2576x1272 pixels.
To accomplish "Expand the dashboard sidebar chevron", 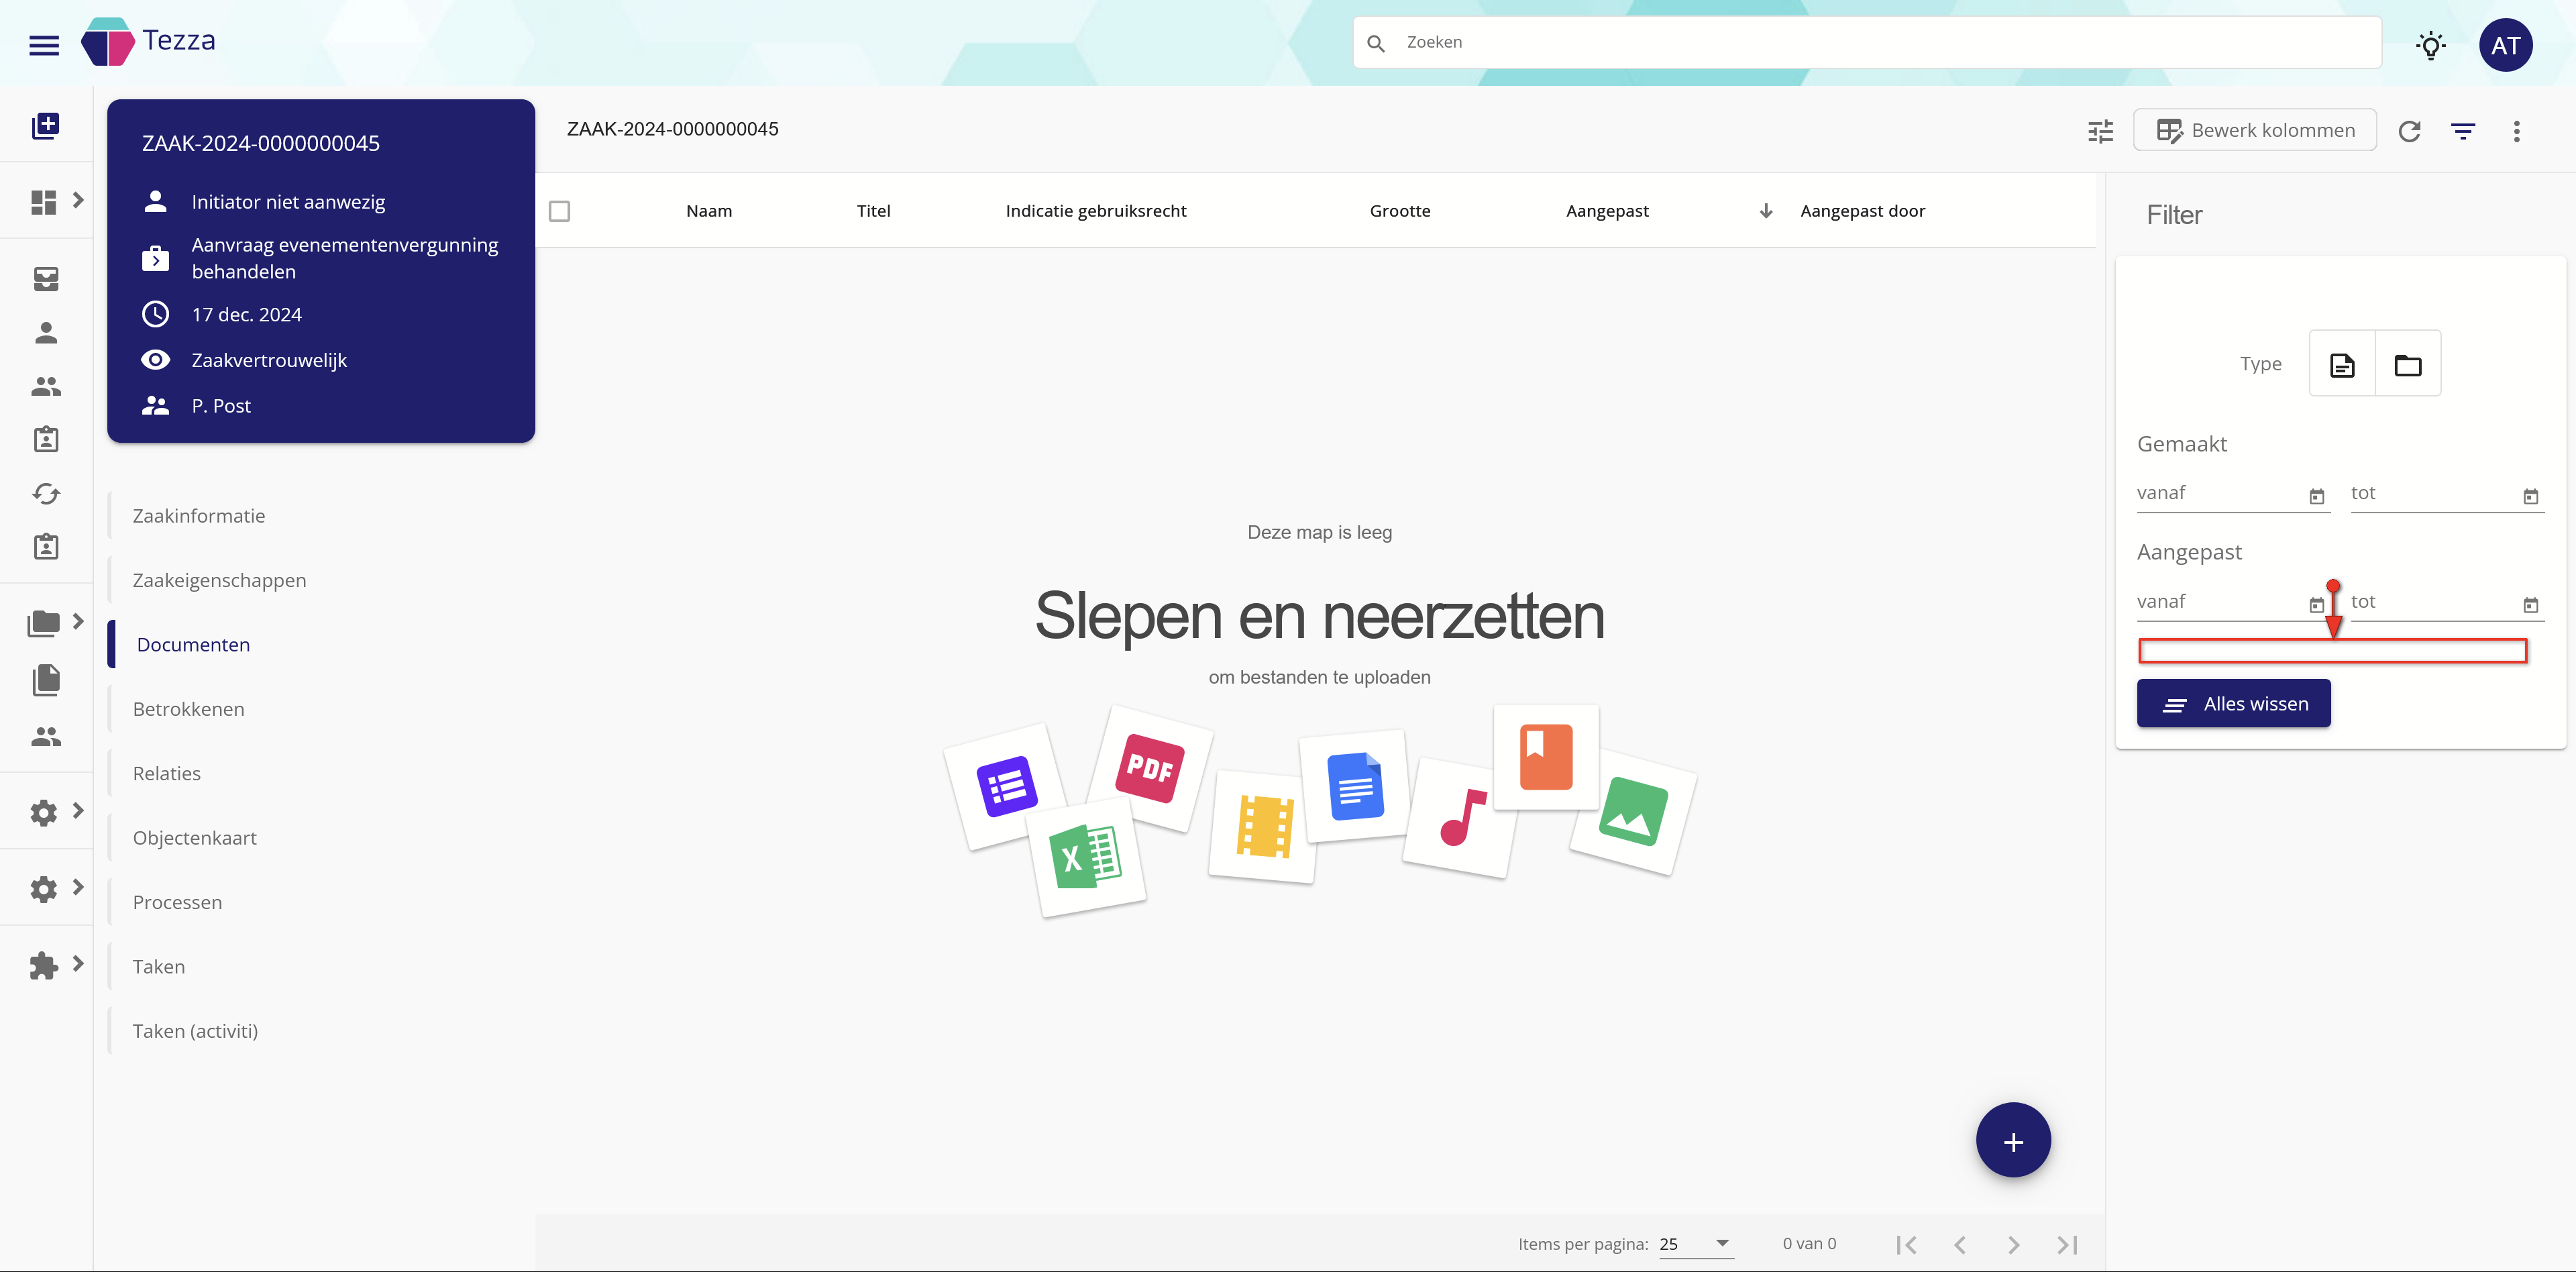I will tap(78, 200).
